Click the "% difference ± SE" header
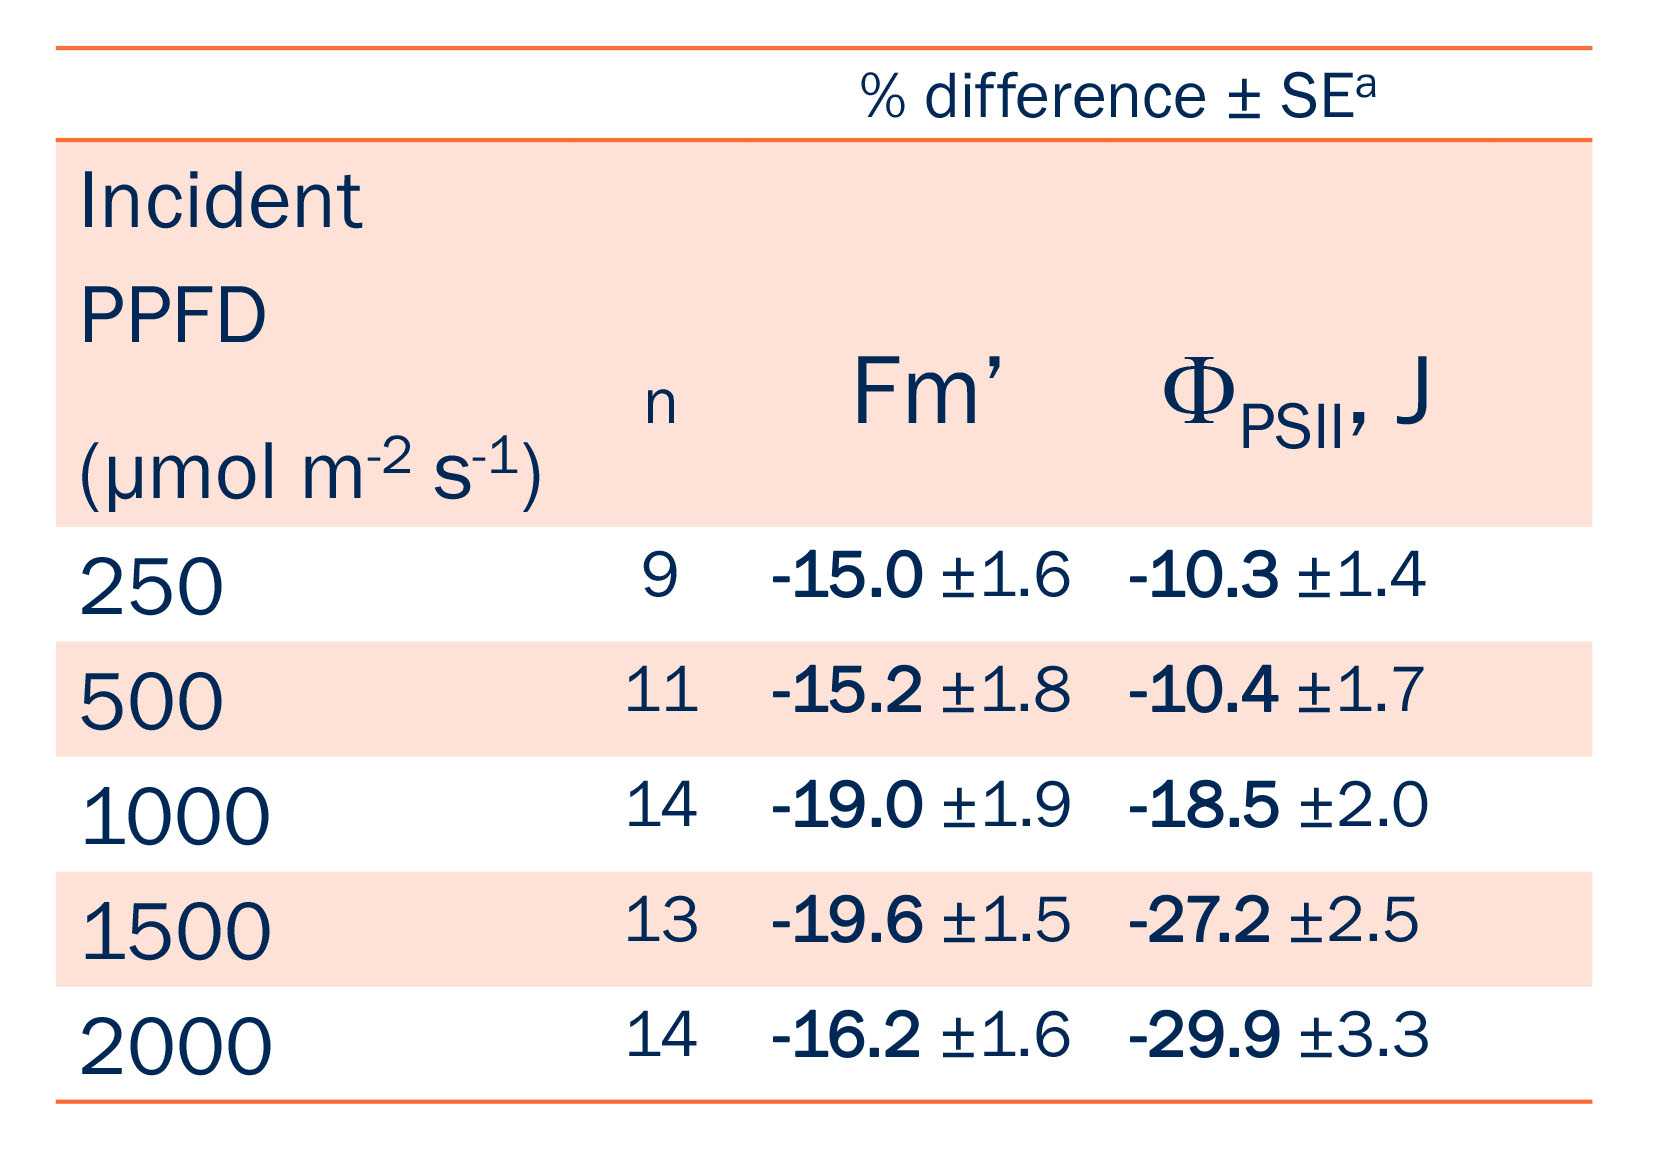1662x1164 pixels. click(1117, 97)
